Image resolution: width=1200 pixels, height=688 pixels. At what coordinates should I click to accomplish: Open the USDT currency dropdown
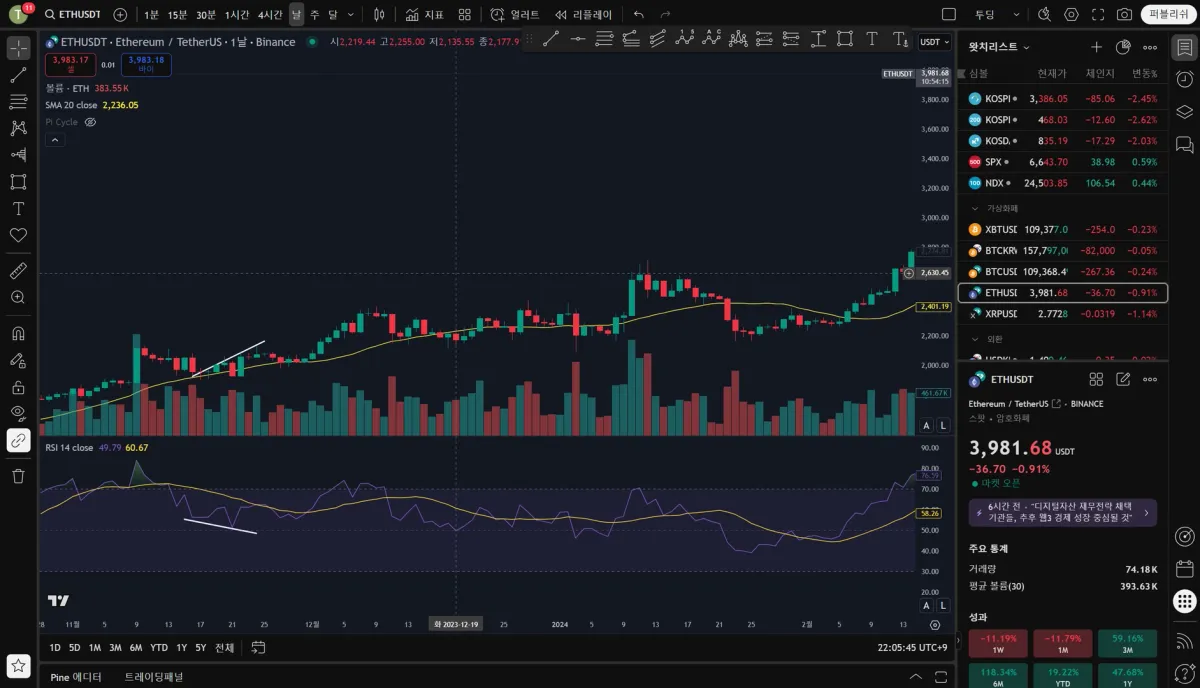click(x=934, y=42)
